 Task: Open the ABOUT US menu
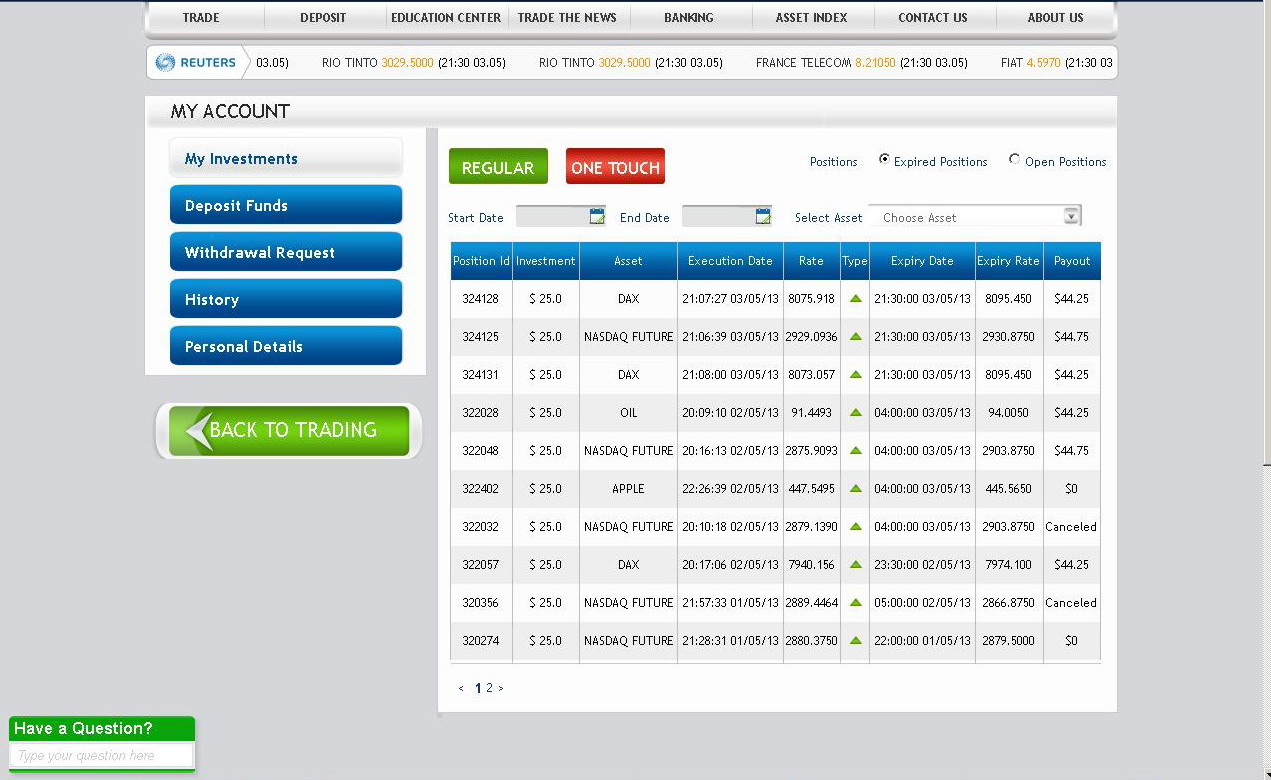(x=1055, y=17)
